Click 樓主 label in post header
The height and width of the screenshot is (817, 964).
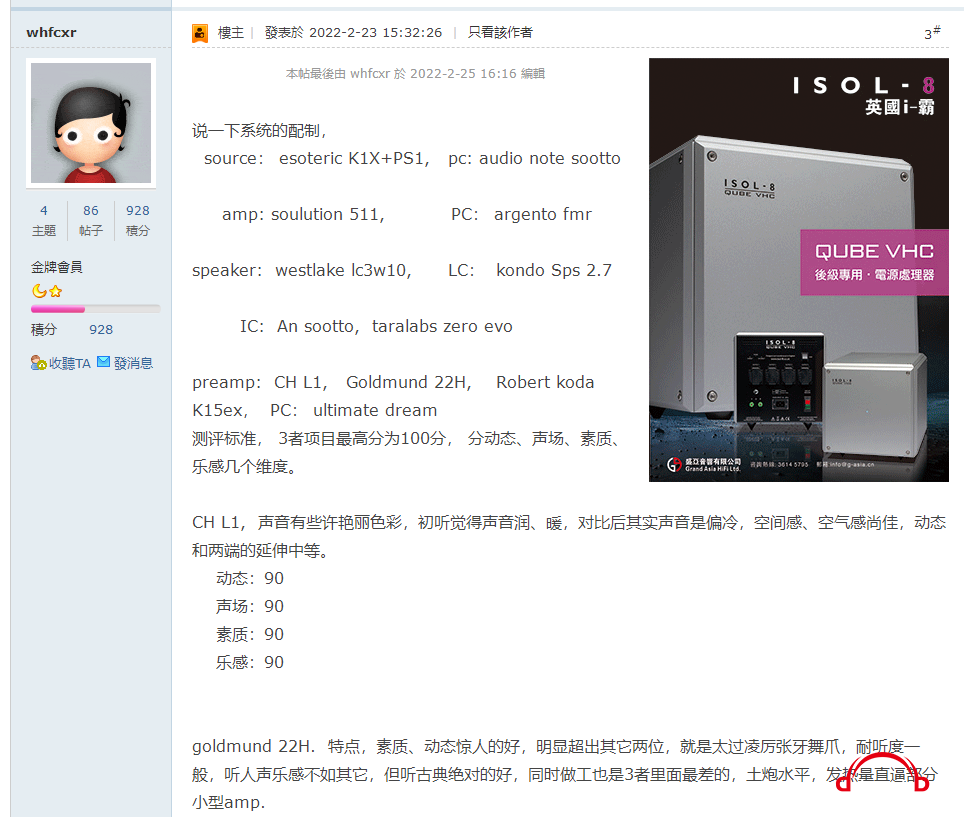pos(231,33)
